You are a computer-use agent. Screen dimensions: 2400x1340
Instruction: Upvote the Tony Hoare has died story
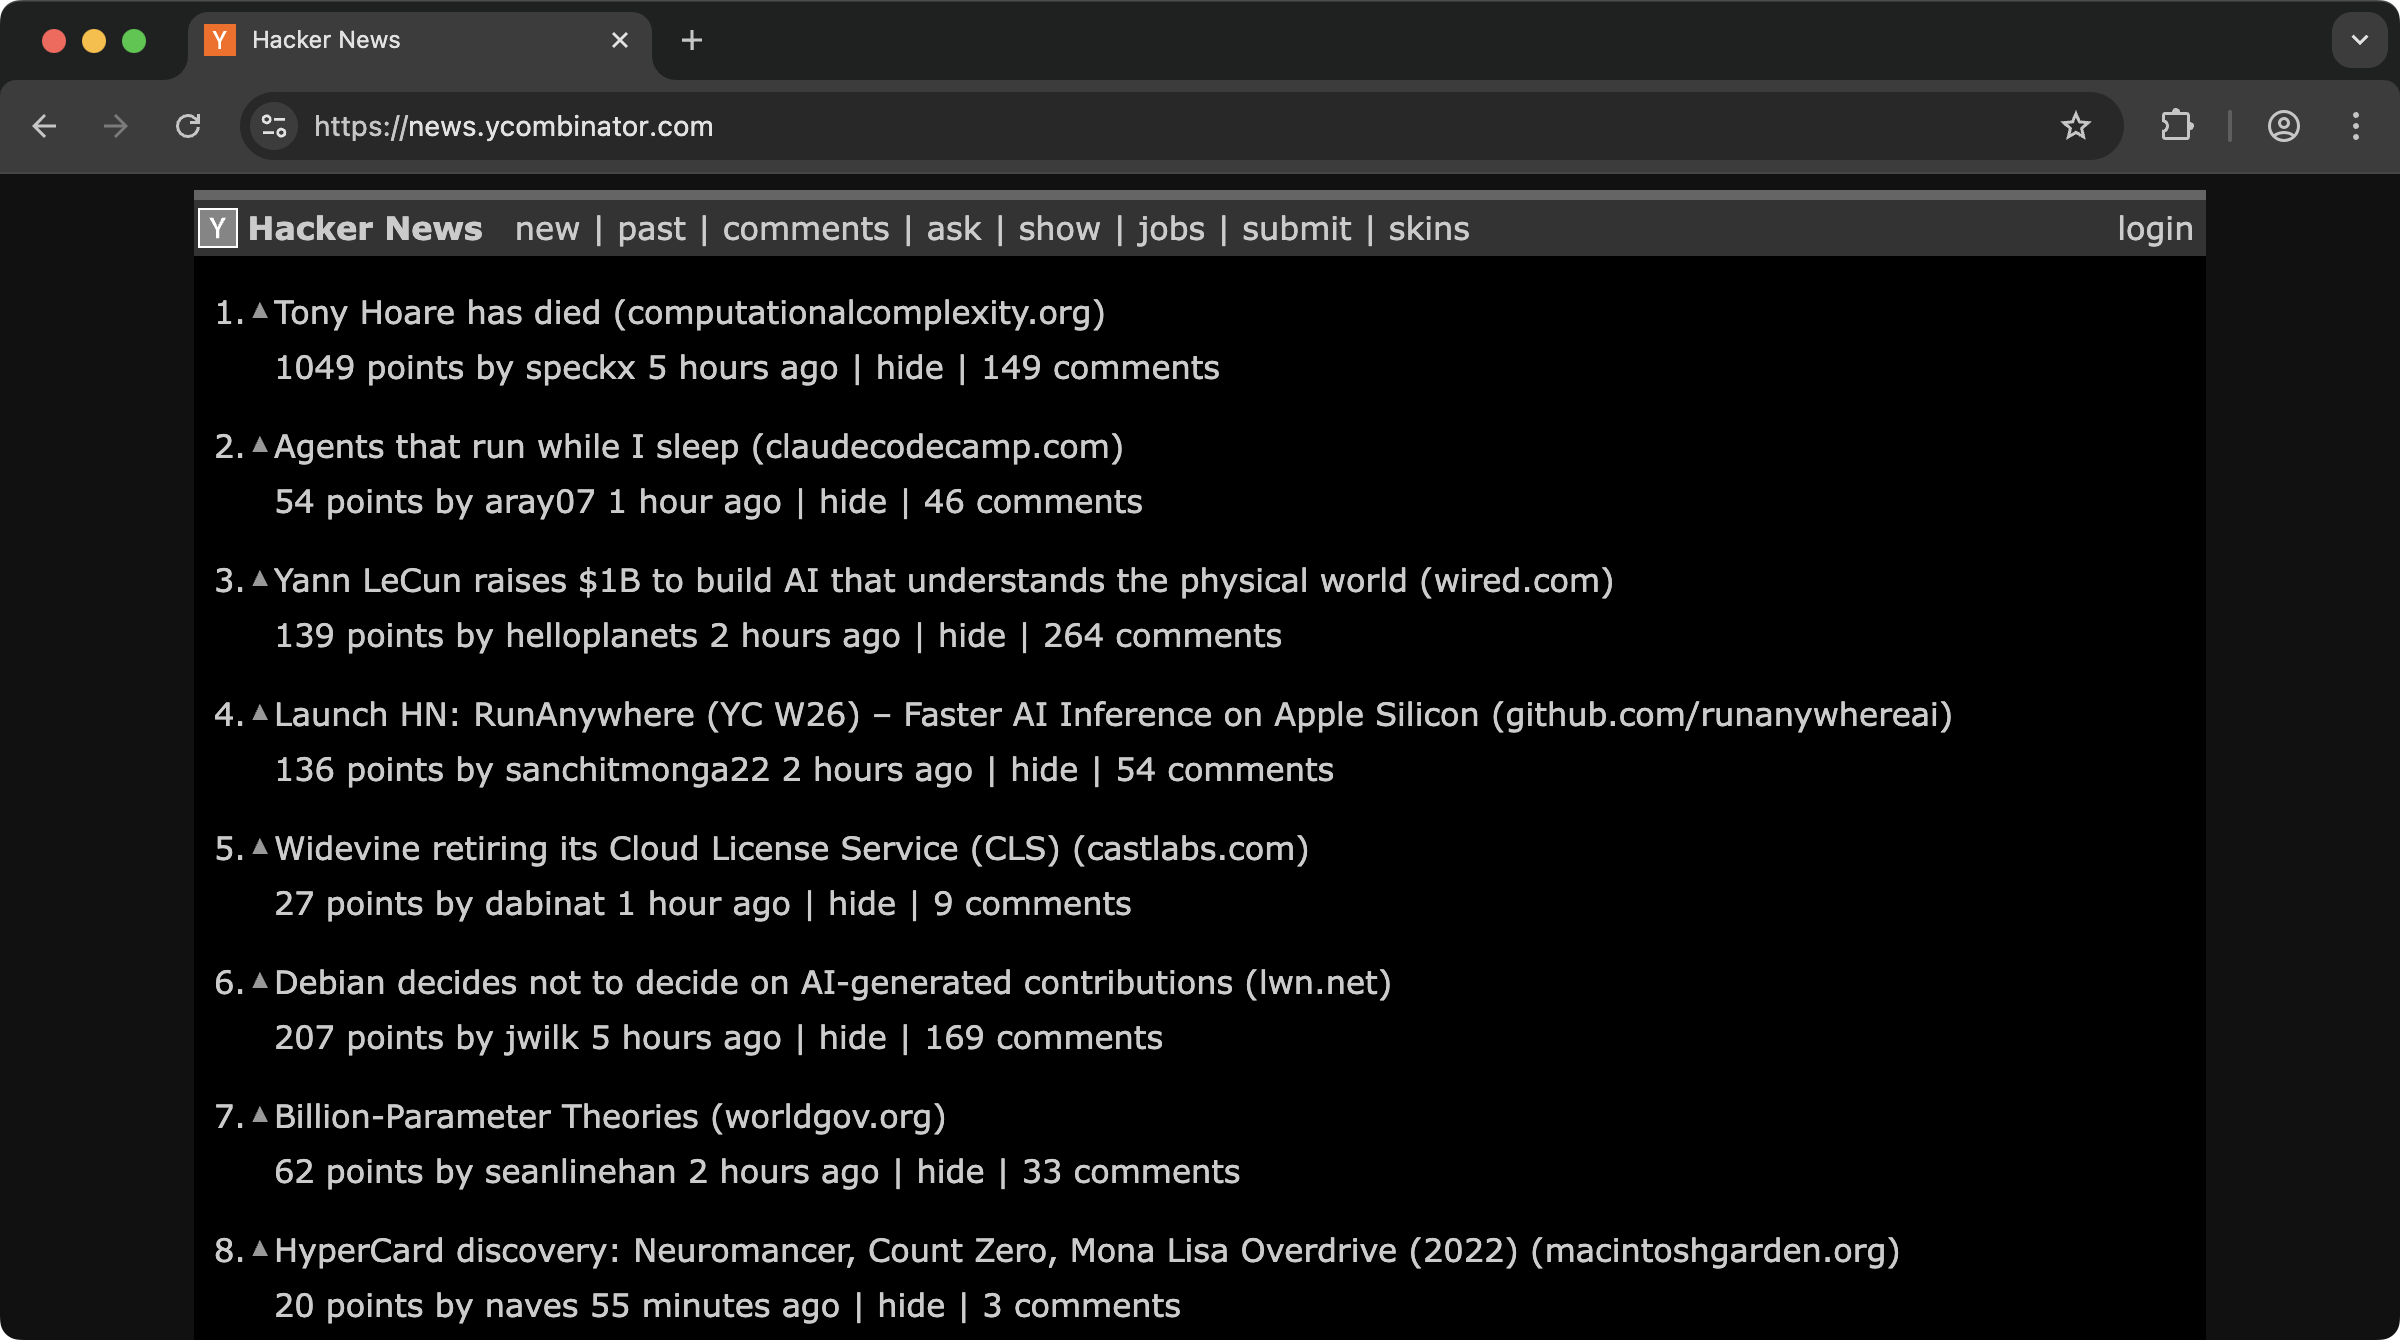[x=260, y=311]
